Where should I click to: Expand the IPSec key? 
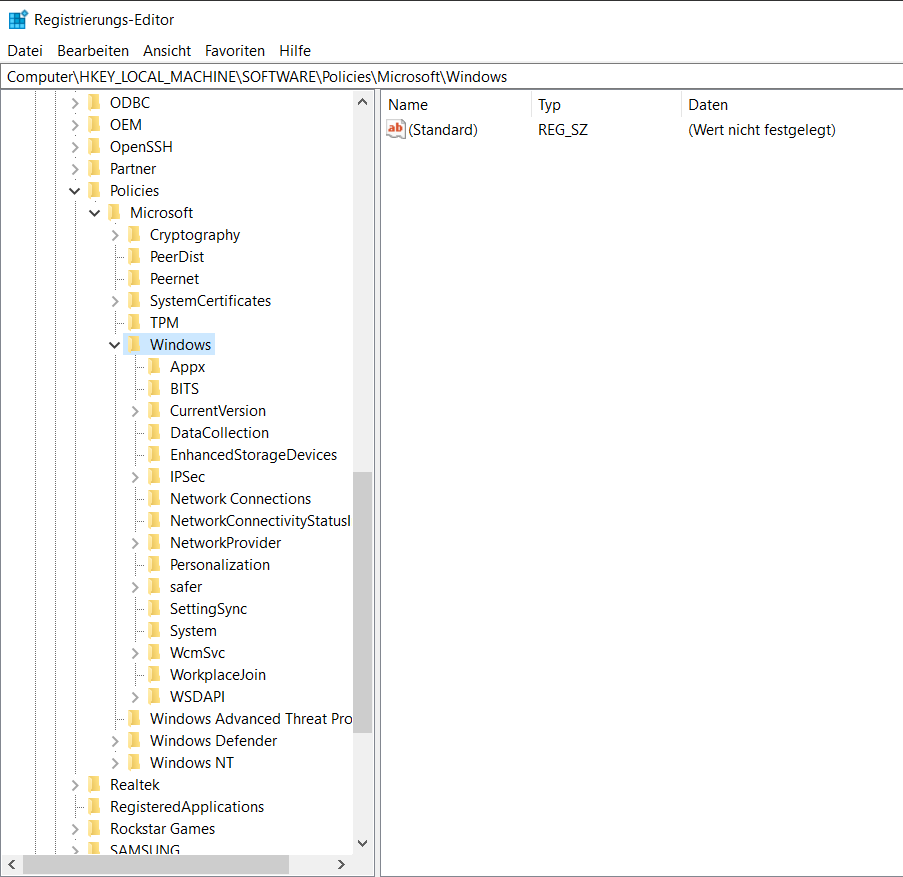(x=135, y=477)
